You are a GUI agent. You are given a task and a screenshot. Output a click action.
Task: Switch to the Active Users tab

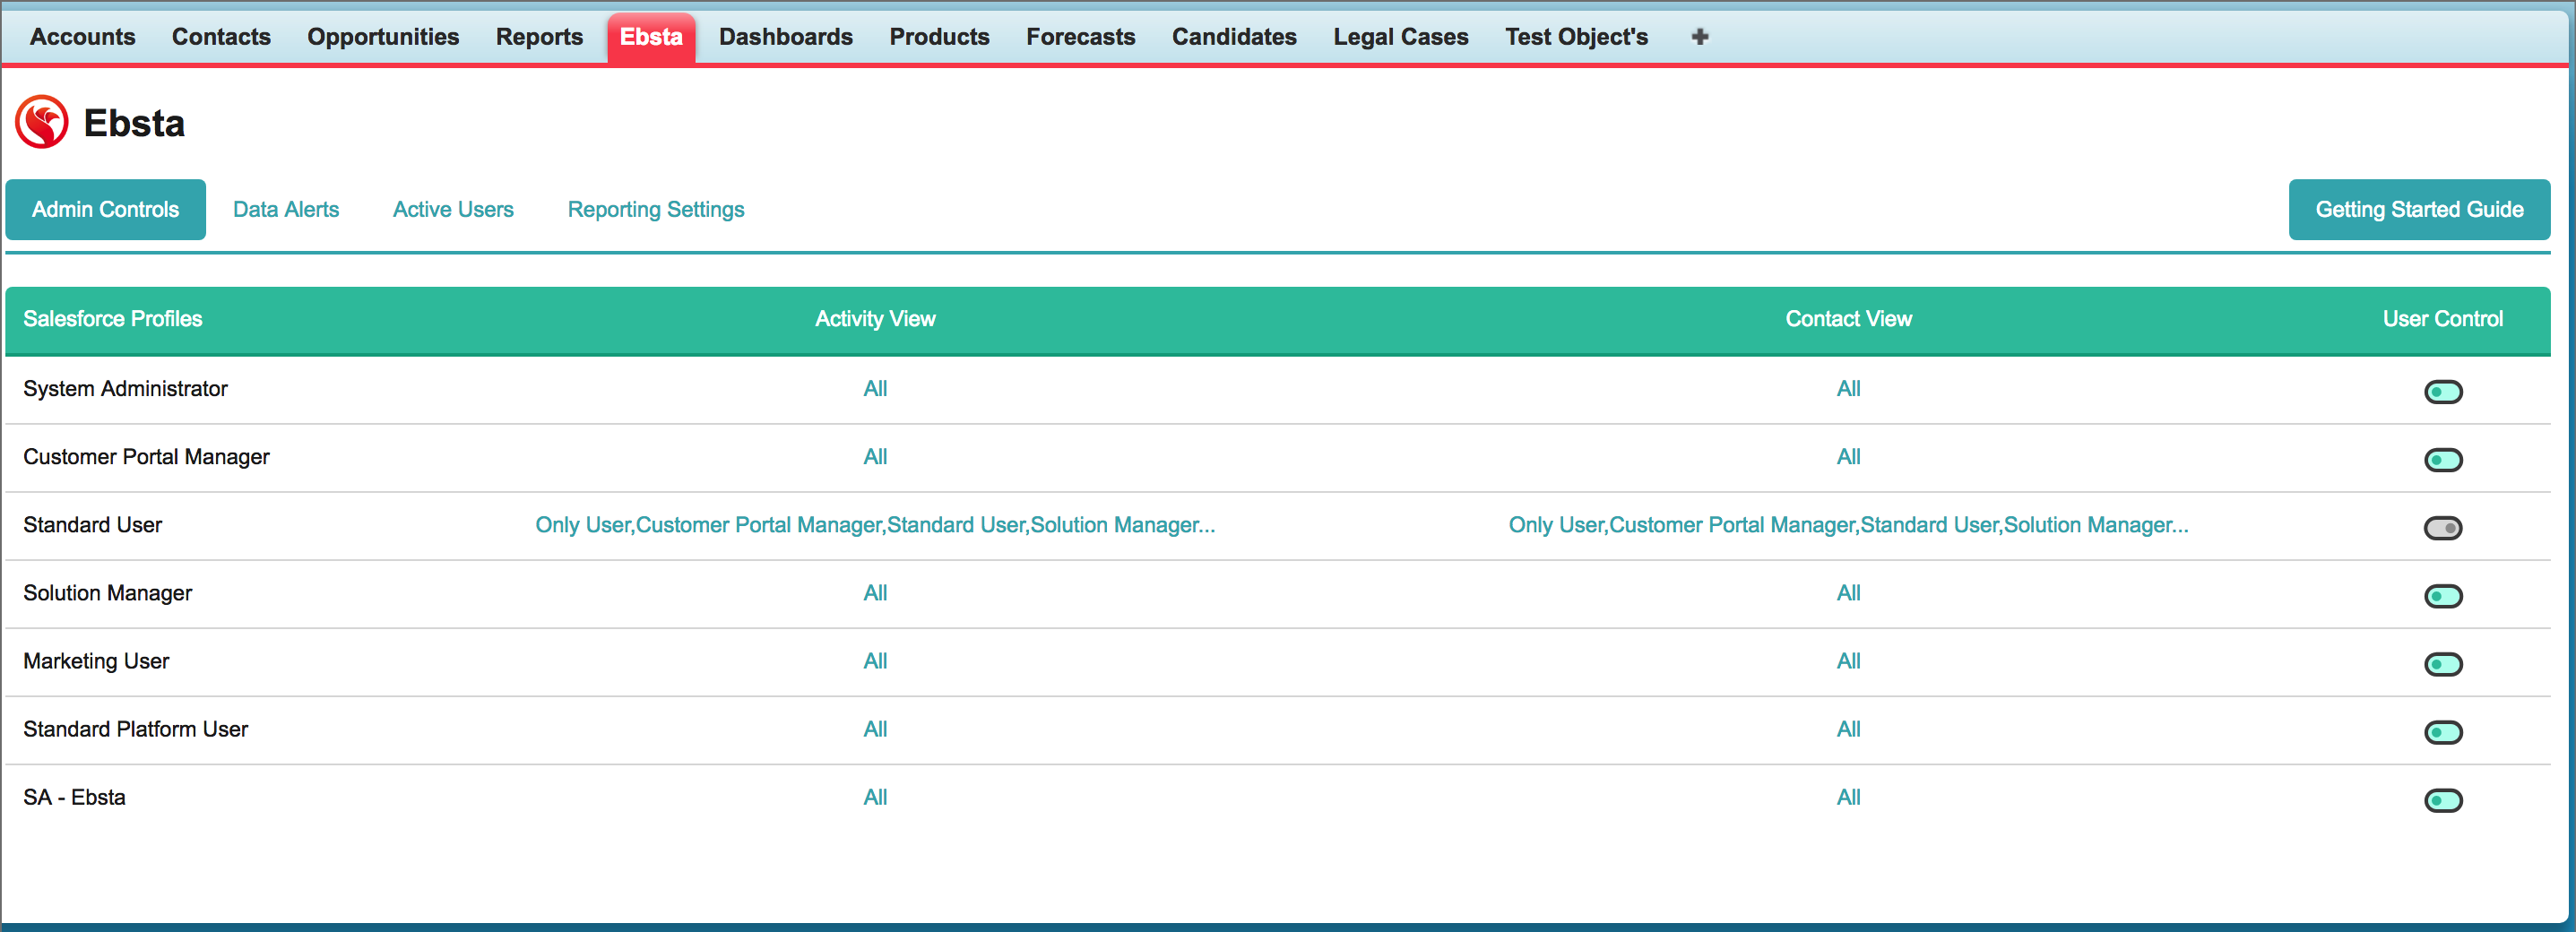tap(453, 210)
